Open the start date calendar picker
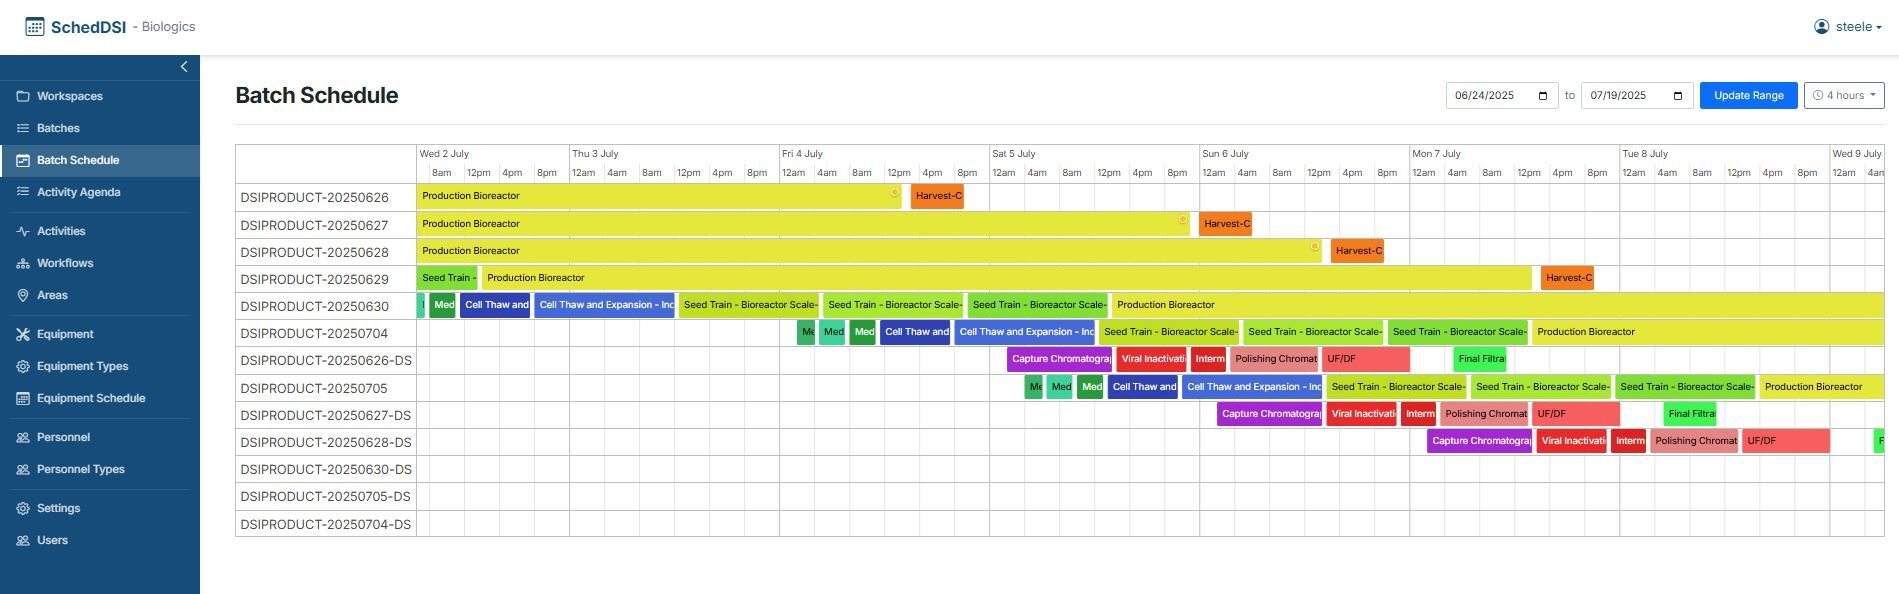1899x594 pixels. (x=1543, y=96)
